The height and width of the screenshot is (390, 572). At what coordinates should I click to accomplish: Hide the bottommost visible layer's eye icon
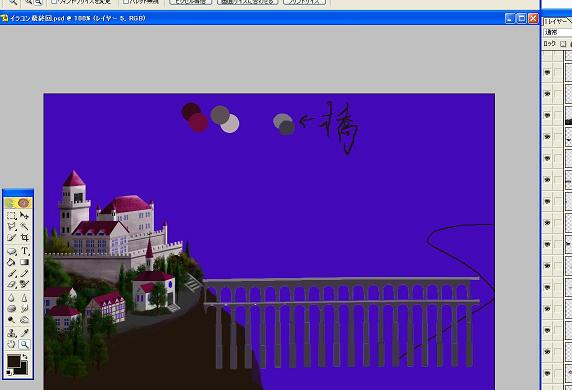click(x=547, y=373)
